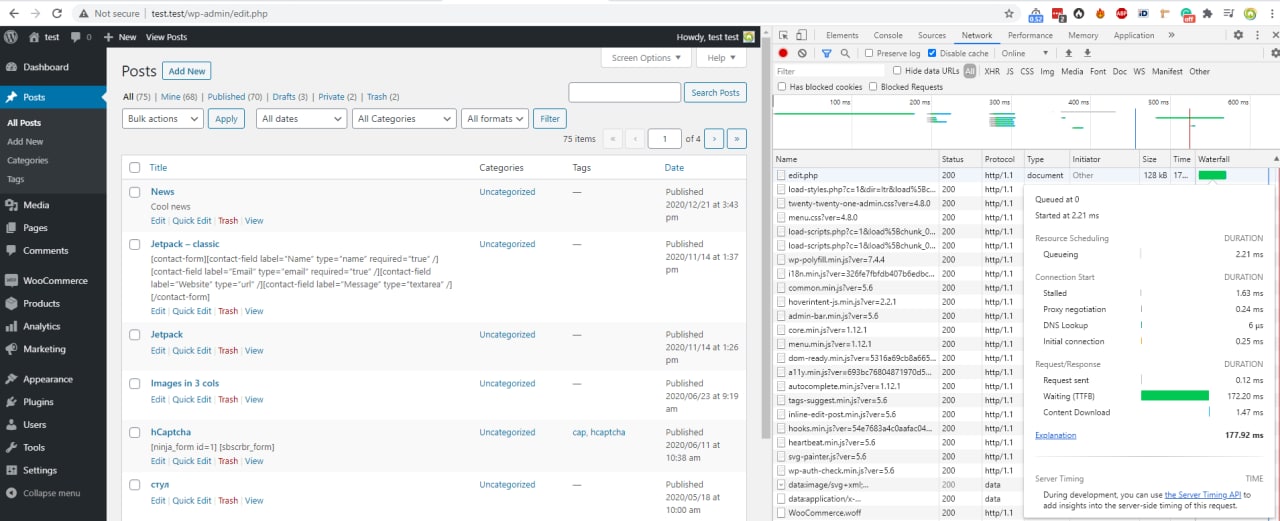Viewport: 1280px width, 521px height.
Task: Uncheck the Disable cache checkbox
Action: (932, 53)
